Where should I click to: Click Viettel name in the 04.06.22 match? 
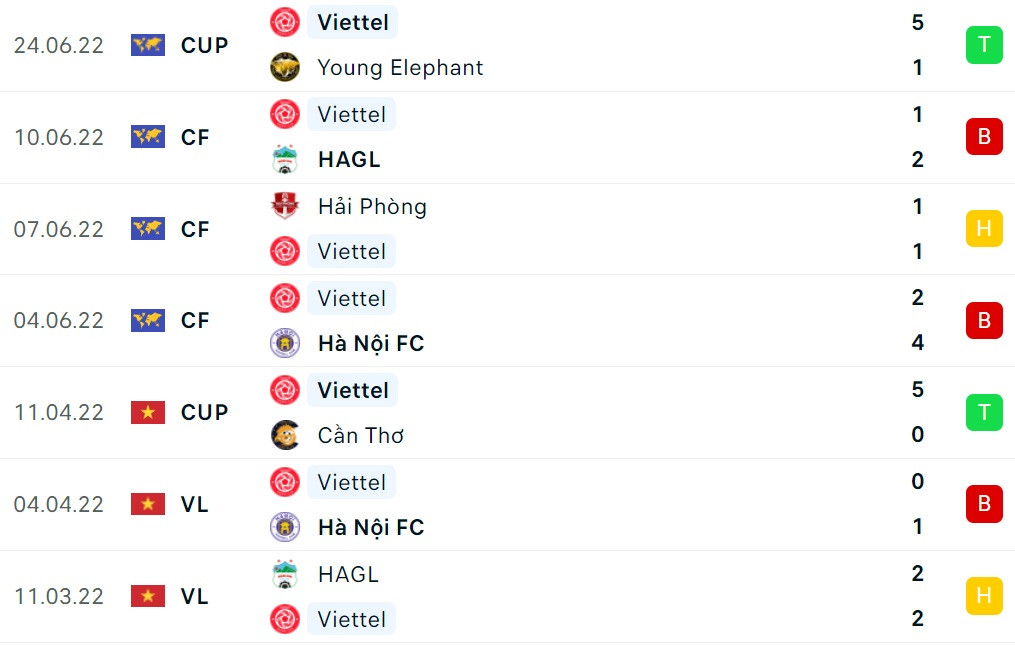coord(351,298)
